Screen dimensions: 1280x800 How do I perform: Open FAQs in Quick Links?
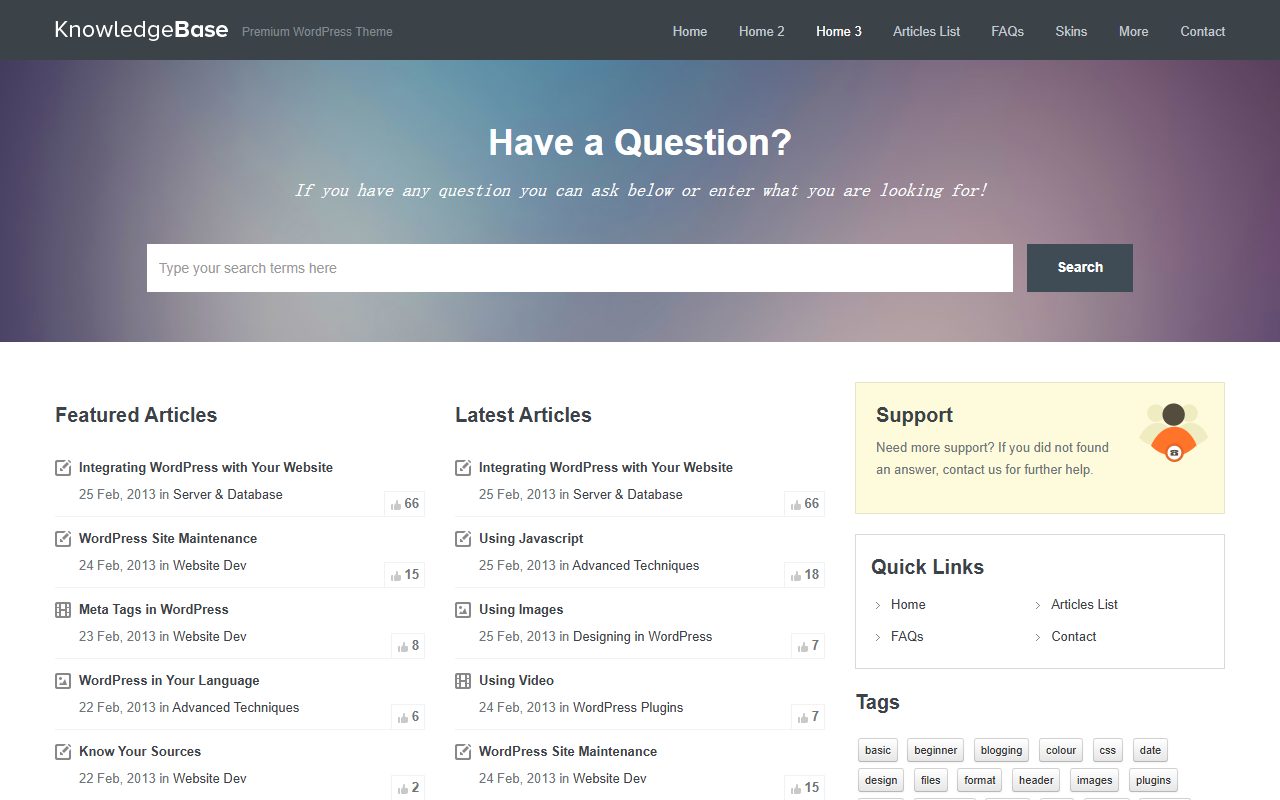pos(907,636)
